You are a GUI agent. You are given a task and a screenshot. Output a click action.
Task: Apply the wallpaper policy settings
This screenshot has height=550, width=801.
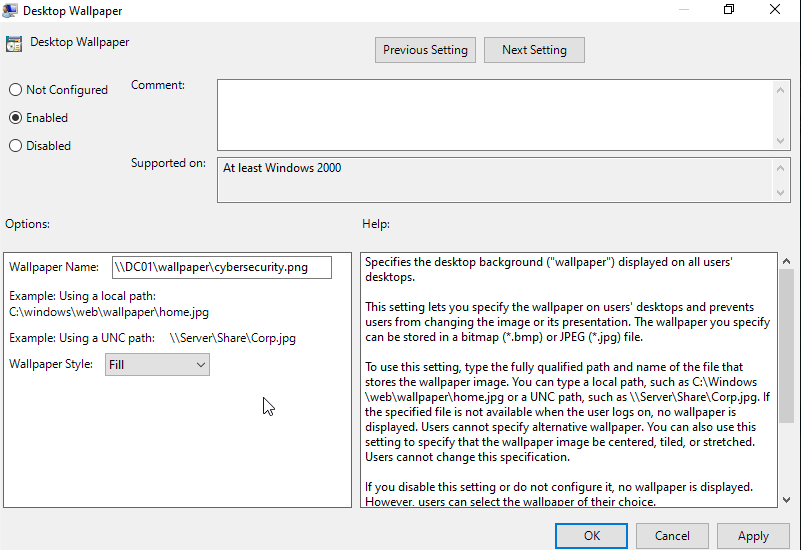pyautogui.click(x=753, y=536)
